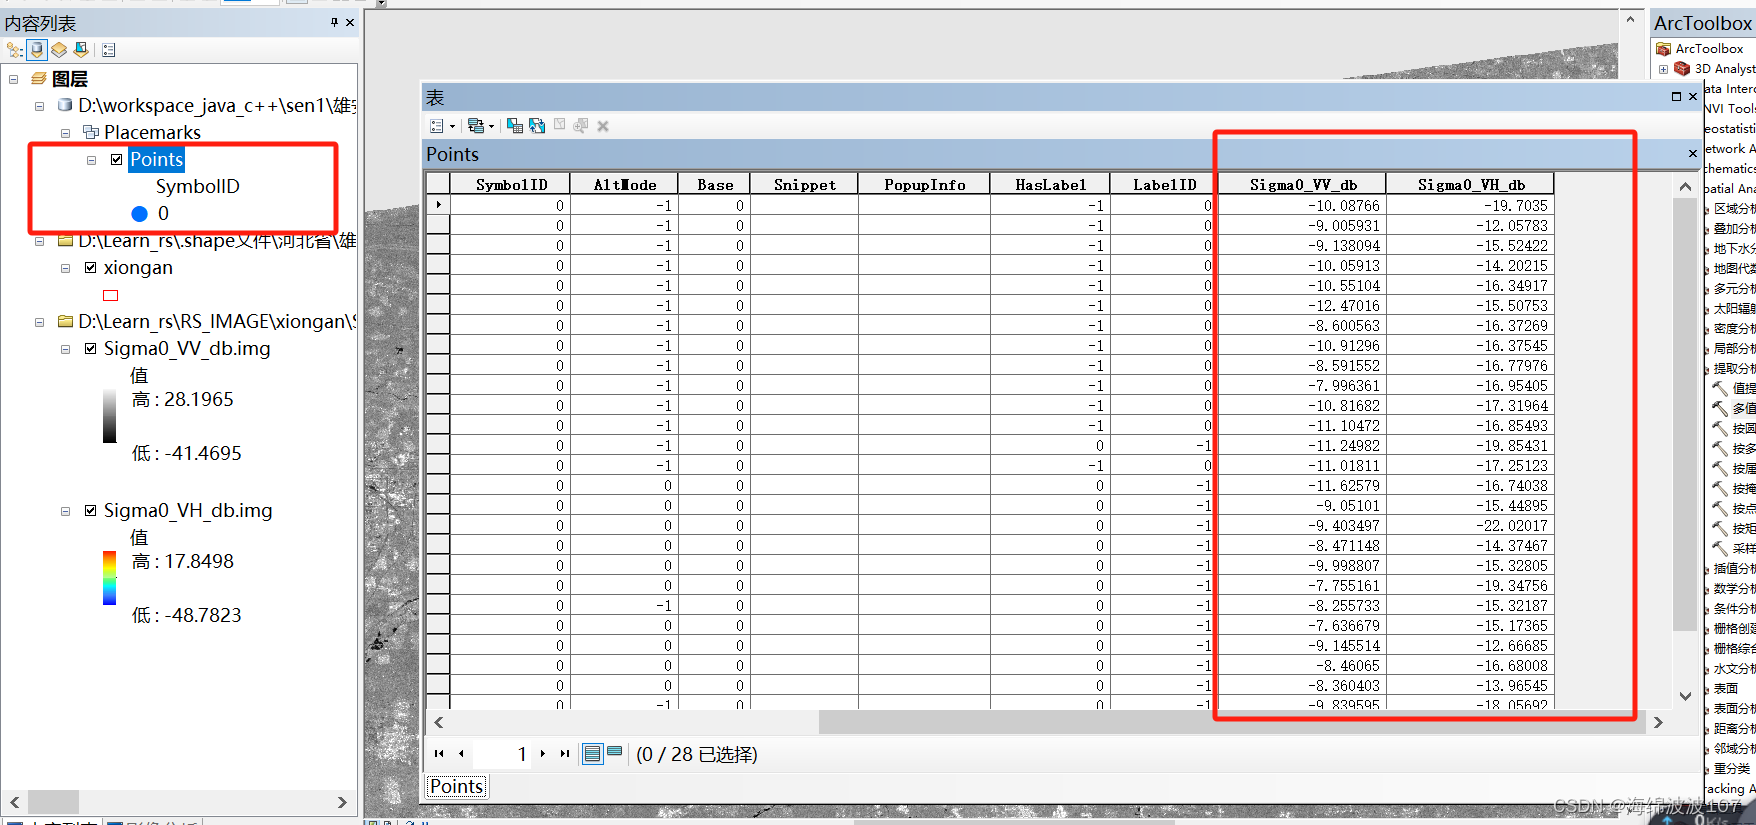Screen dimensions: 1756x825
Task: Select PopupInfo column header
Action: click(924, 184)
